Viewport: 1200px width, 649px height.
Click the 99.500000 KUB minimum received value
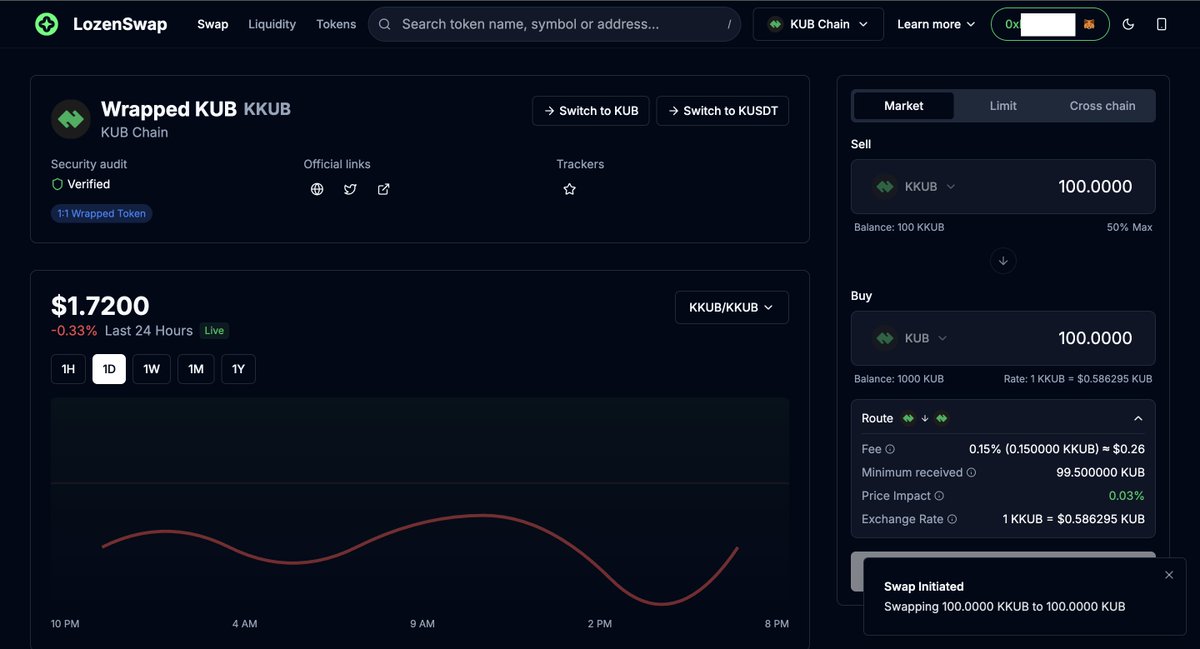(1100, 473)
